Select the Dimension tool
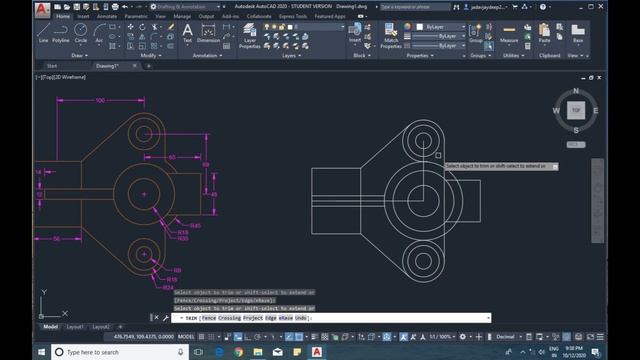This screenshot has width=640, height=360. 208,33
